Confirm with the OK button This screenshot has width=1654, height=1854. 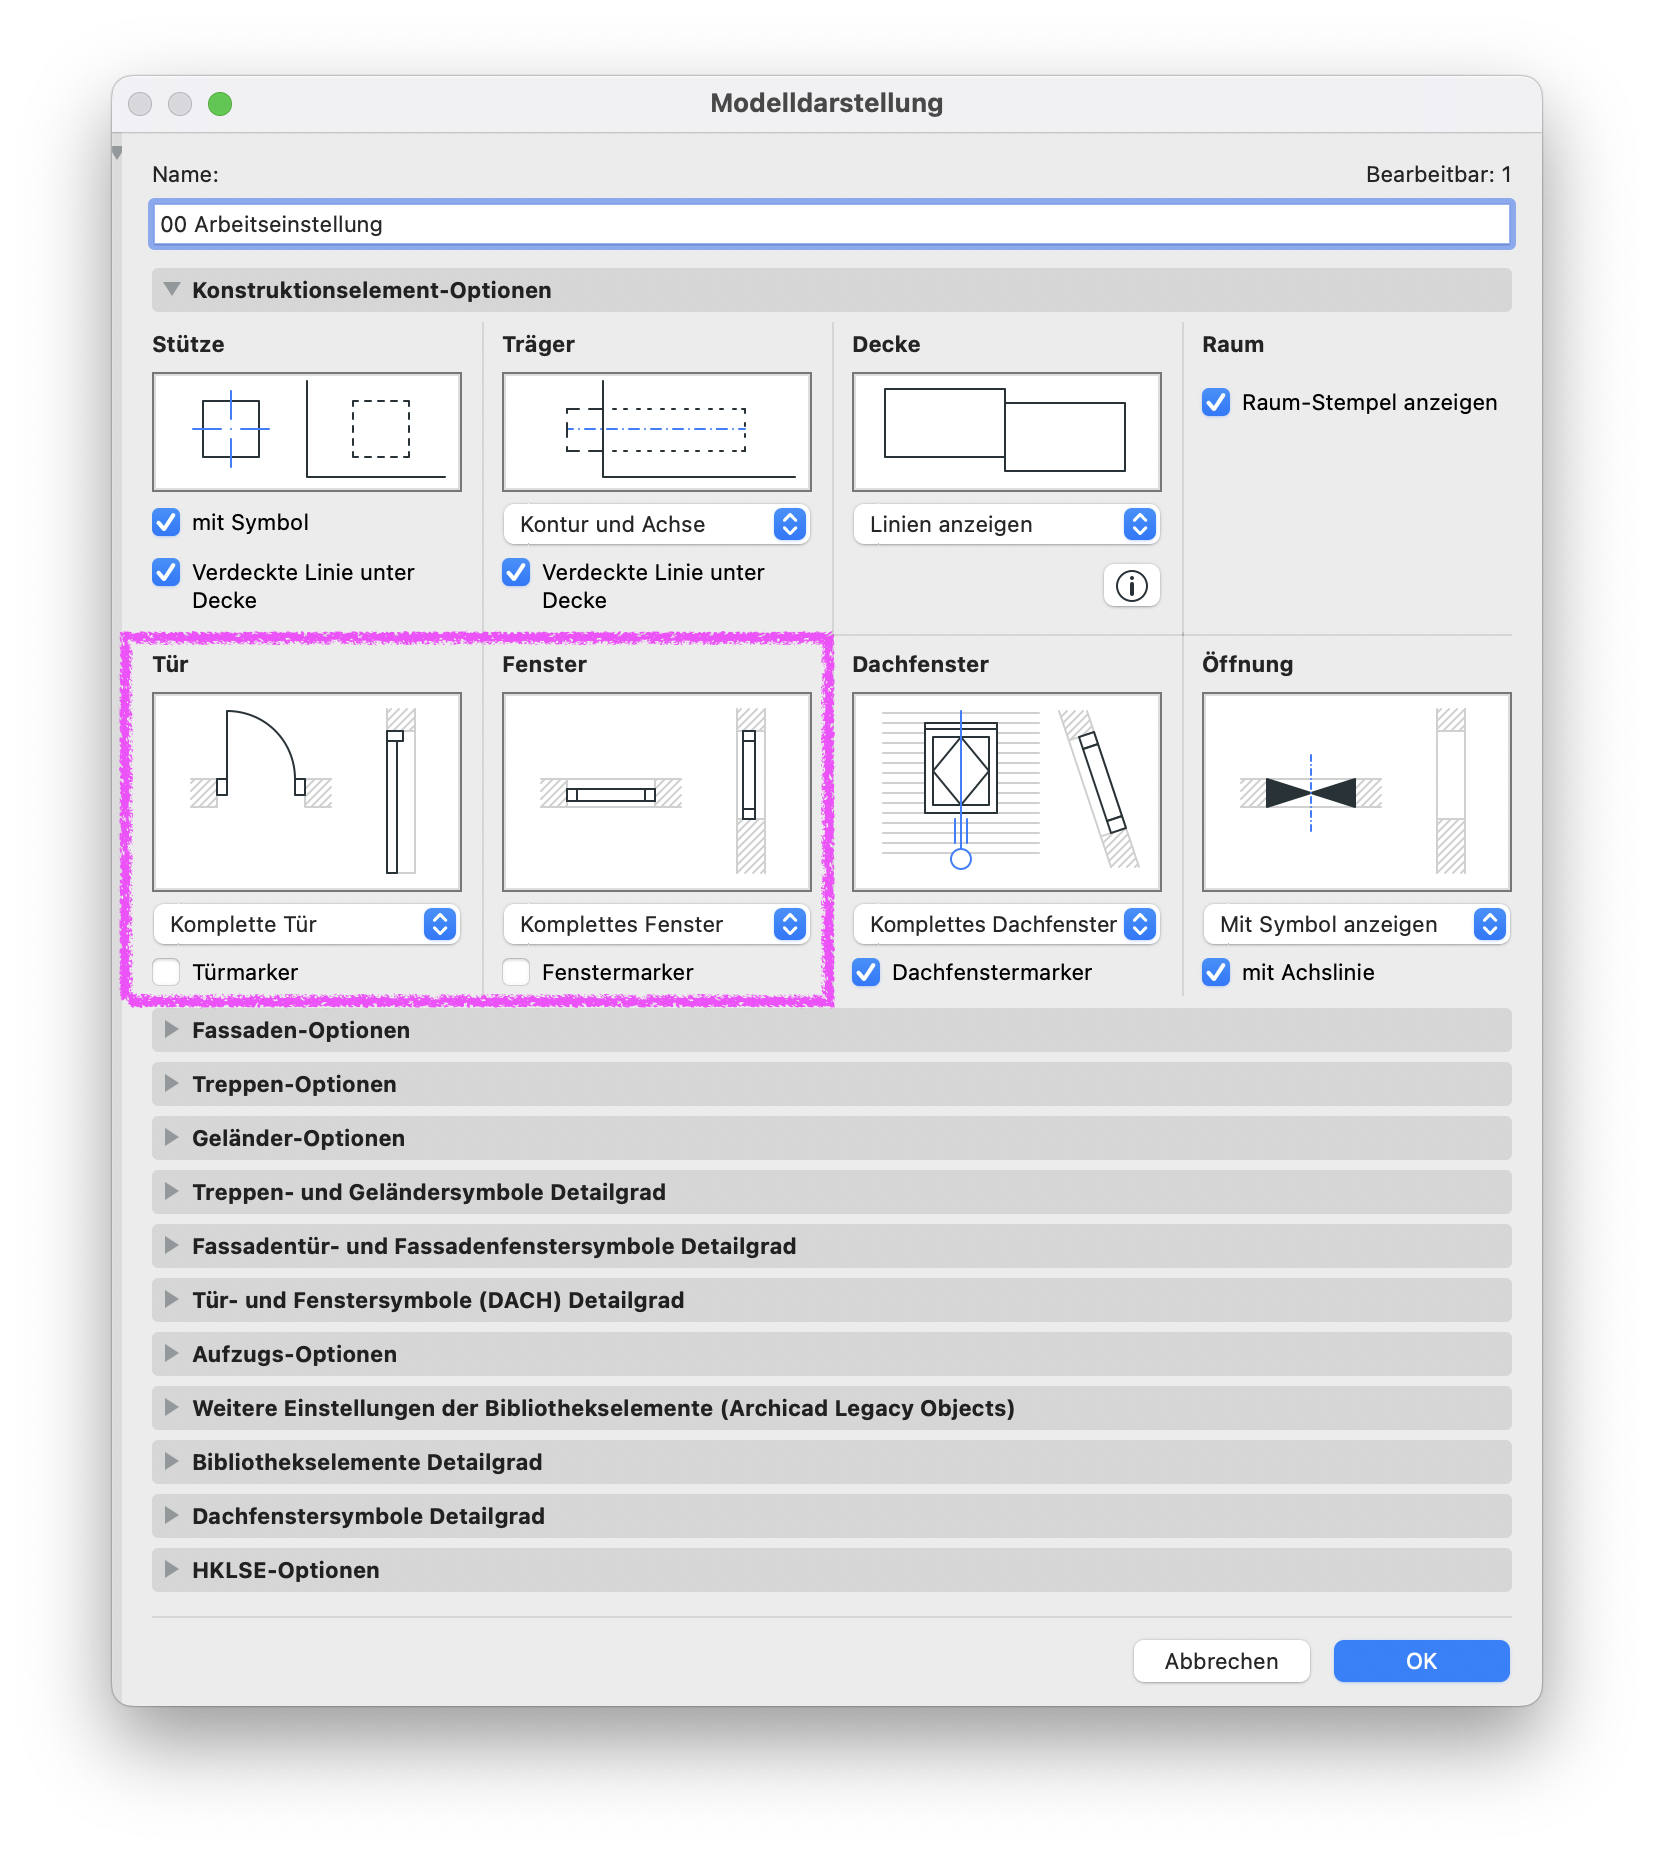coord(1421,1661)
